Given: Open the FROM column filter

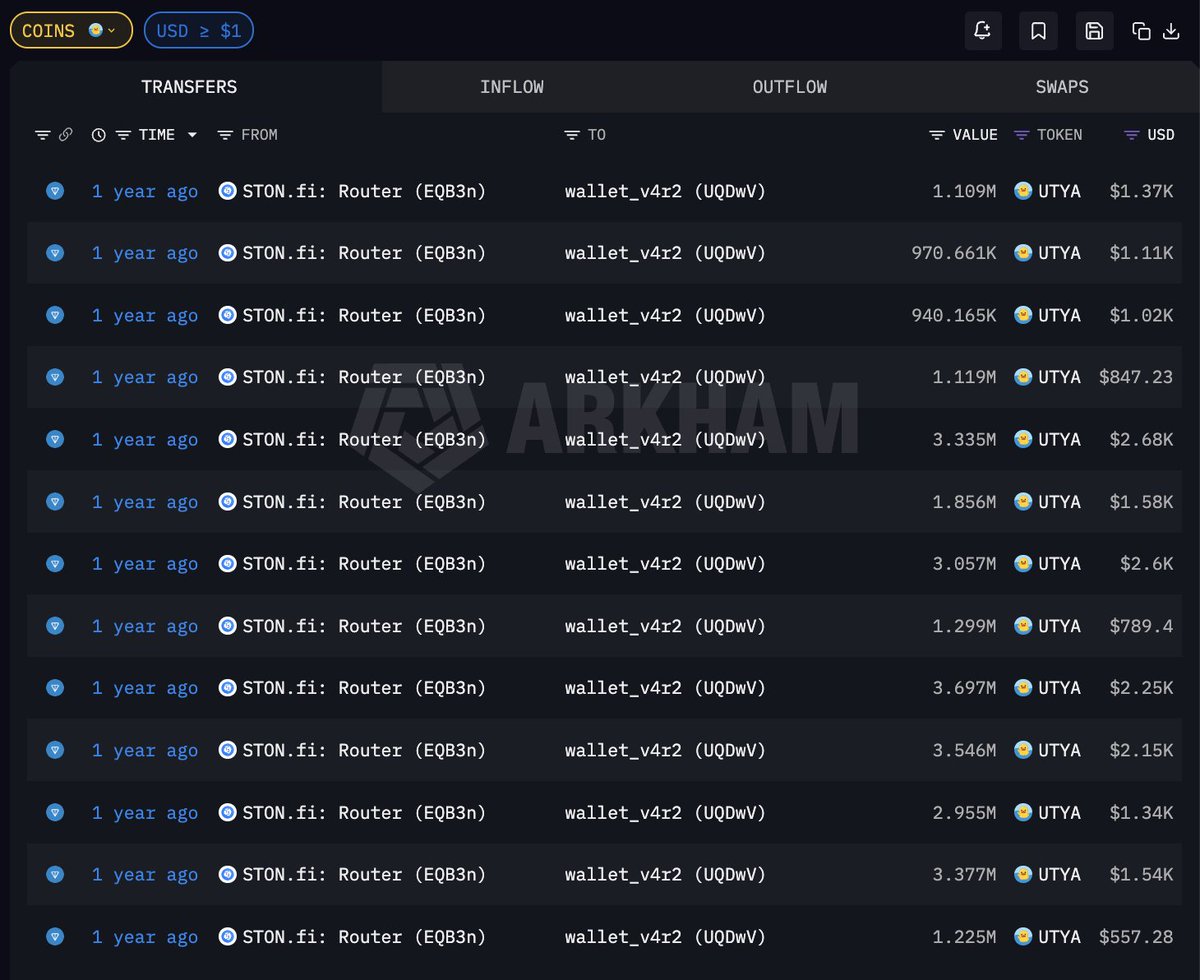Looking at the screenshot, I should point(225,135).
